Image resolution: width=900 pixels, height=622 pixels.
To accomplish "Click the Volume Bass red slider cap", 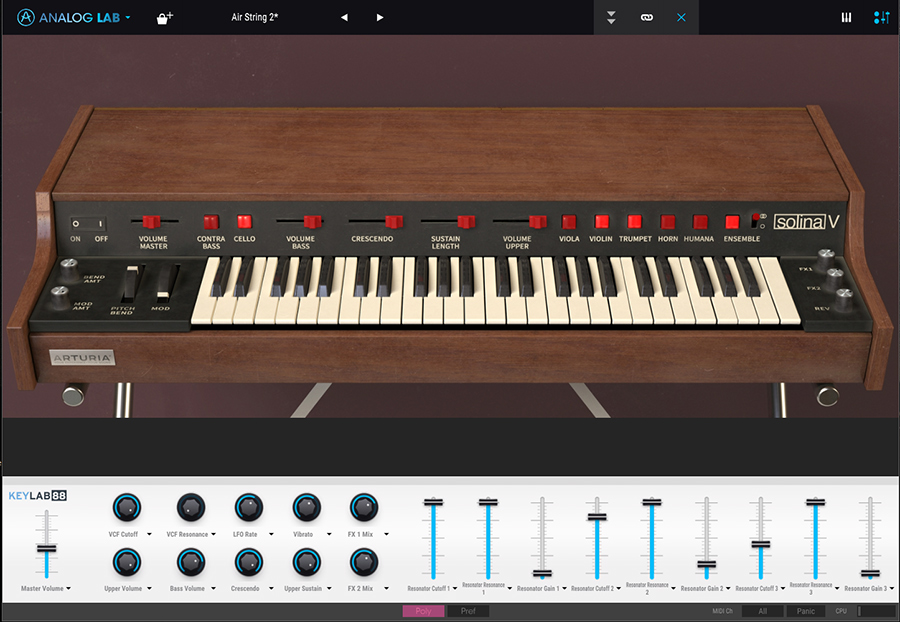I will [x=312, y=221].
